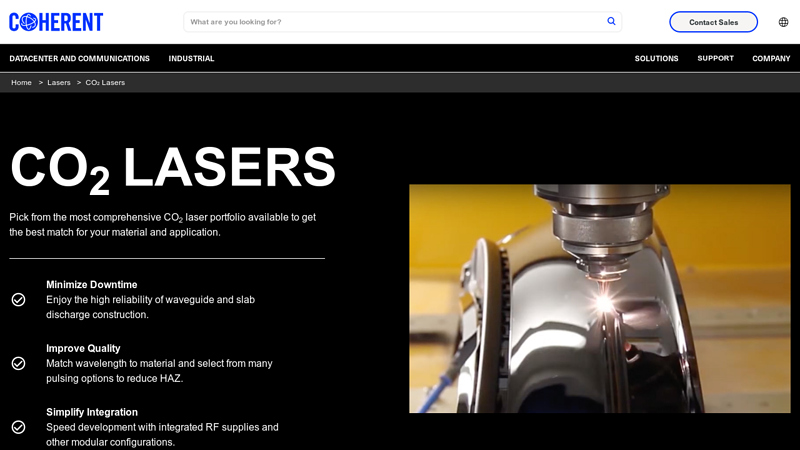
Task: Click the 'Simplify Integration' heading text
Action: coord(92,412)
